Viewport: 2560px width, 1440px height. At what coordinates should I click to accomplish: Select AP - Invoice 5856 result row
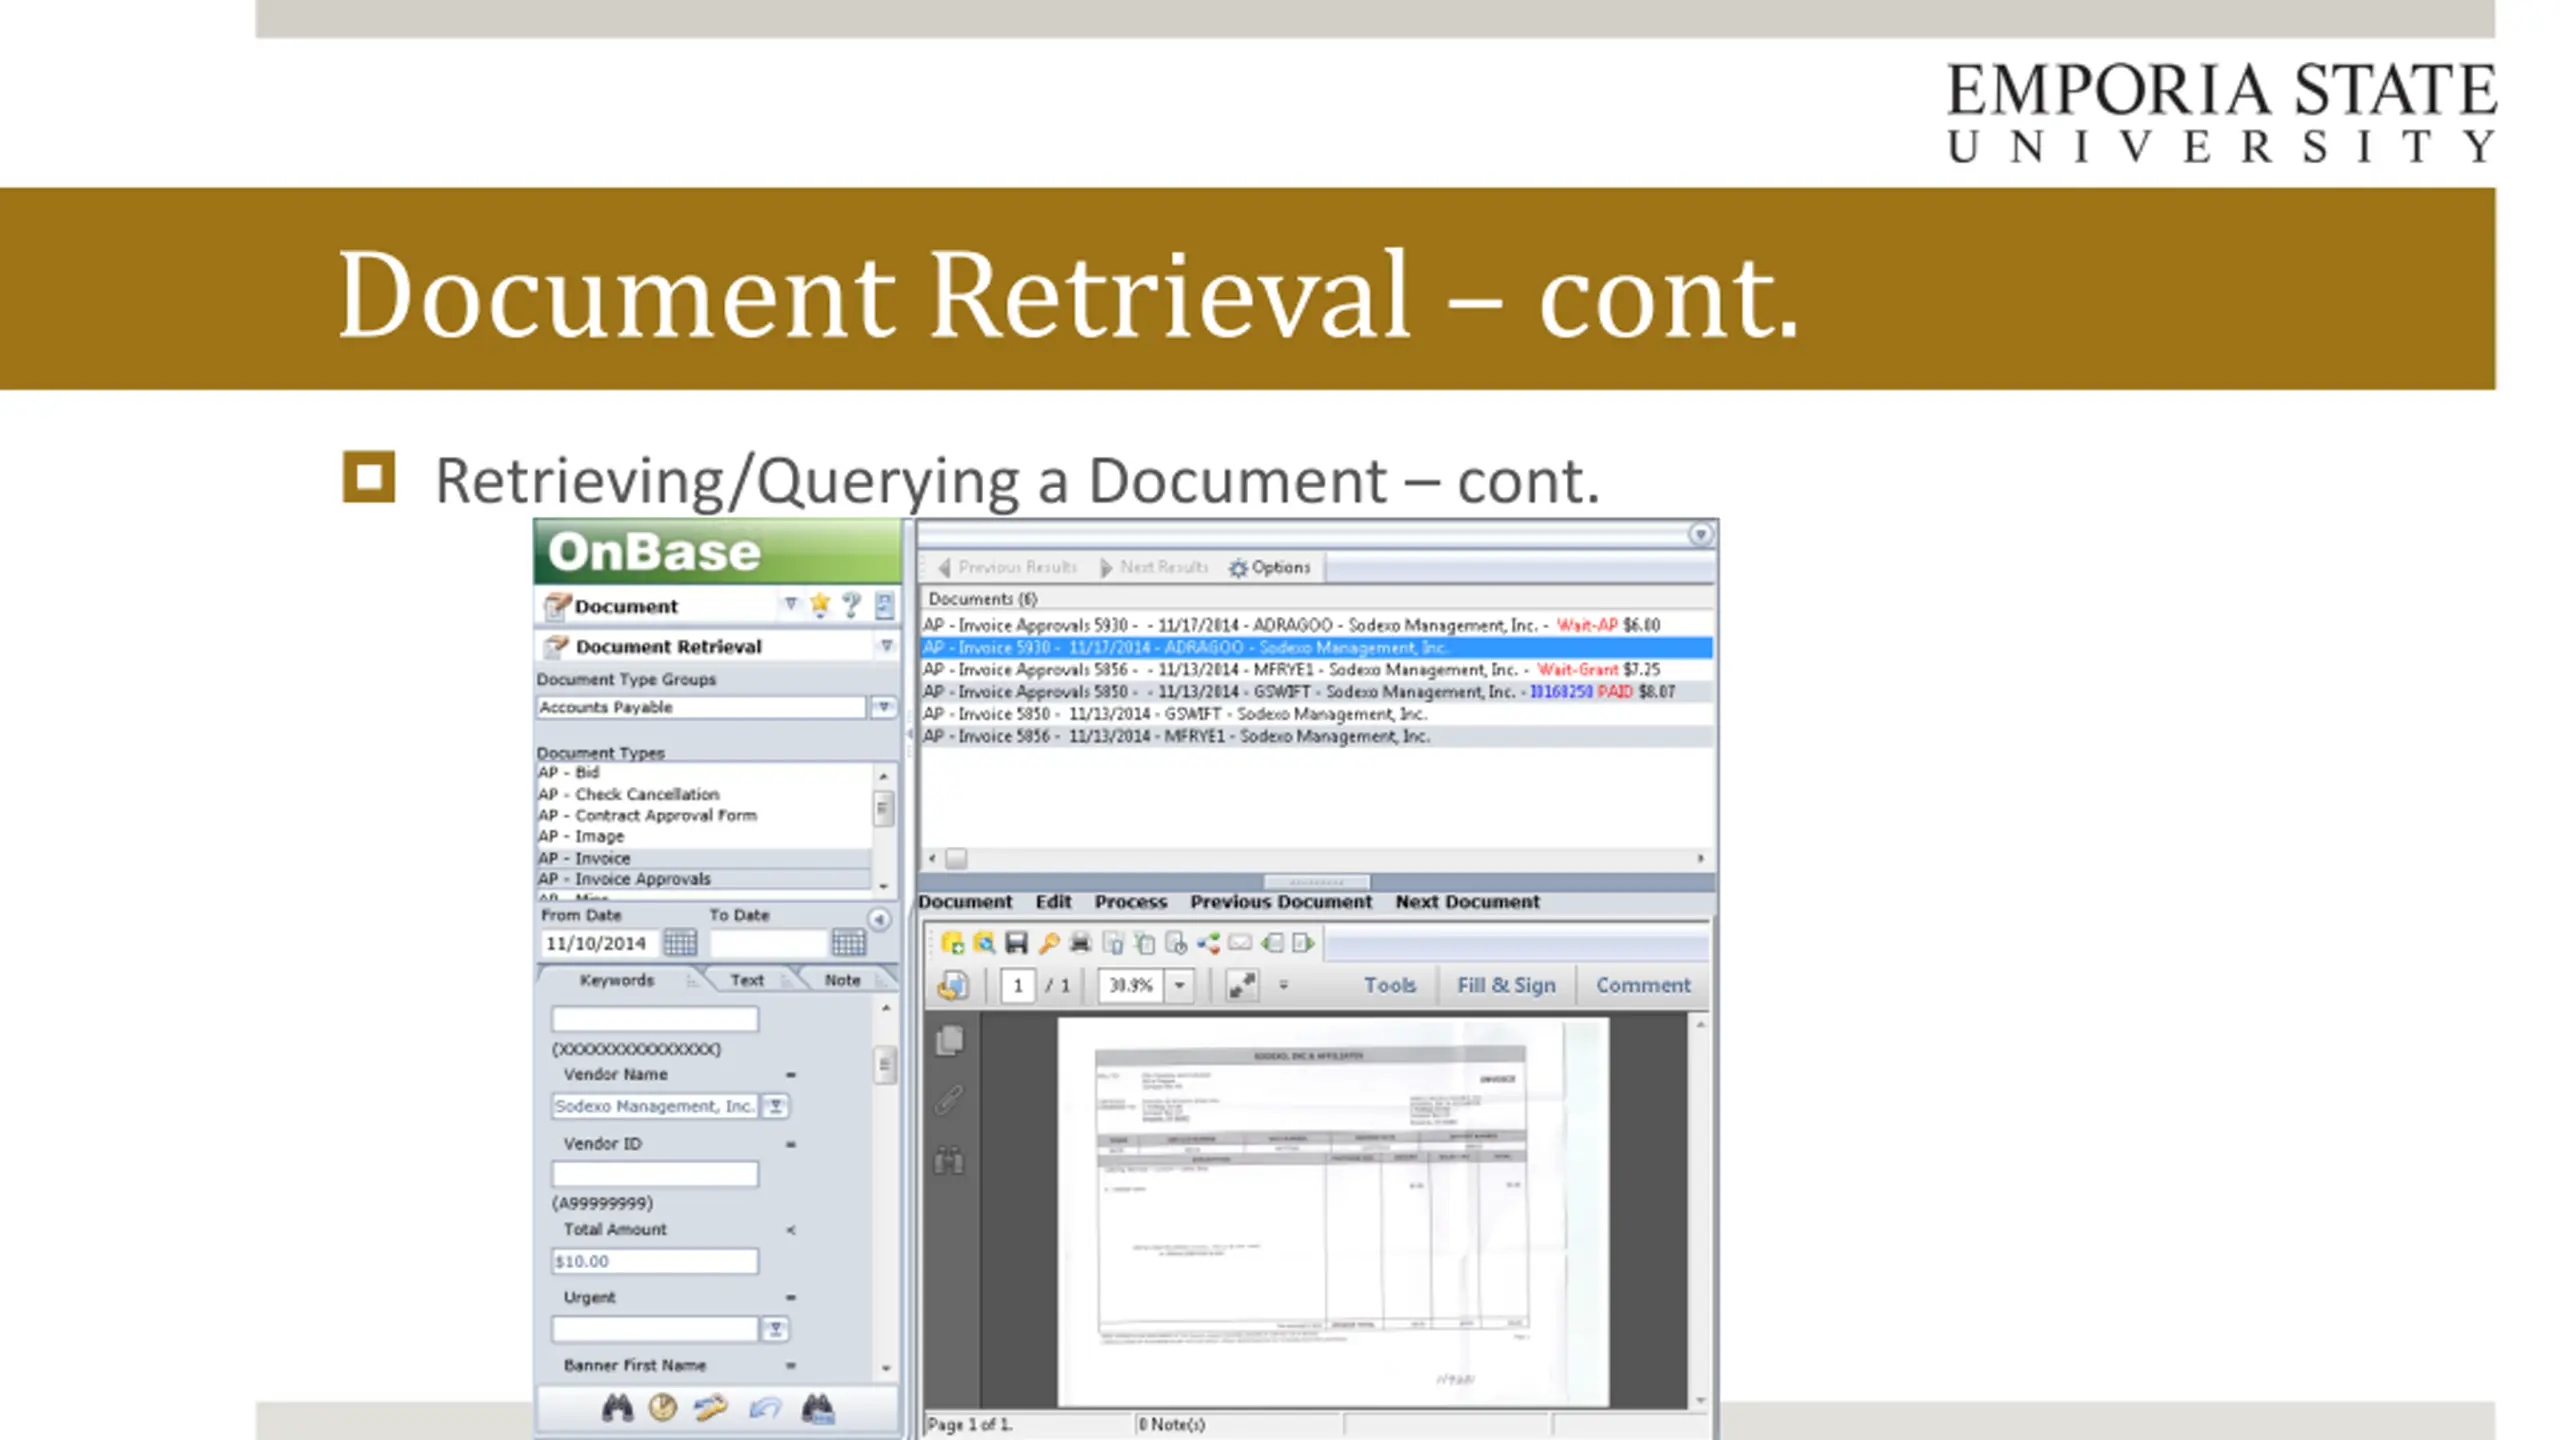point(1175,736)
